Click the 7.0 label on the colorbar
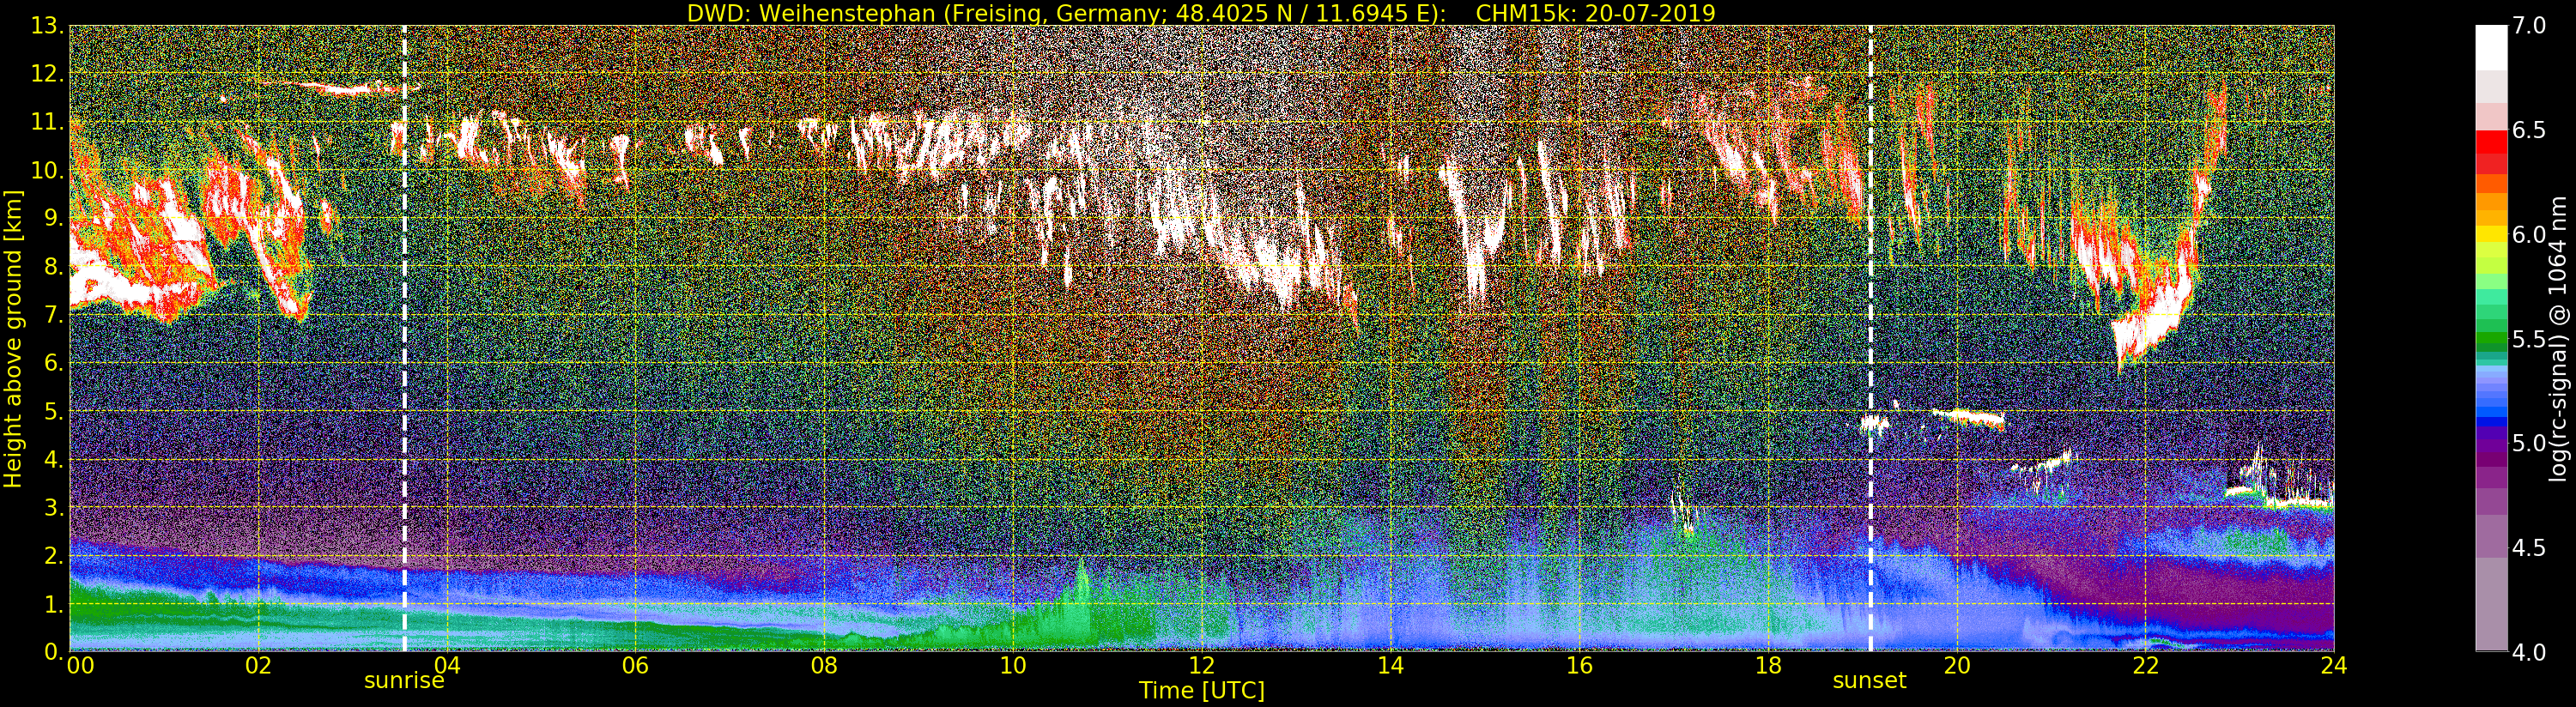Image resolution: width=2576 pixels, height=707 pixels. 2529,26
